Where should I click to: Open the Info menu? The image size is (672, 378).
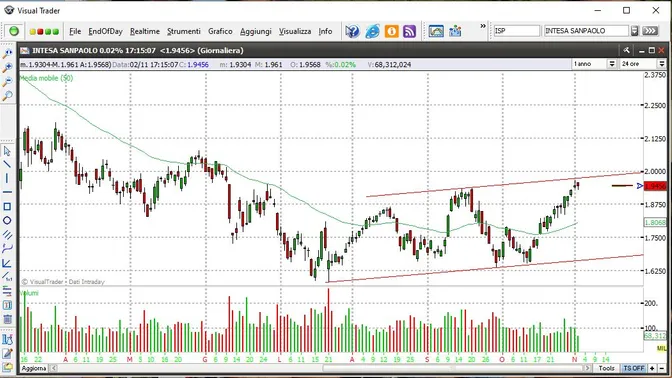click(x=325, y=31)
